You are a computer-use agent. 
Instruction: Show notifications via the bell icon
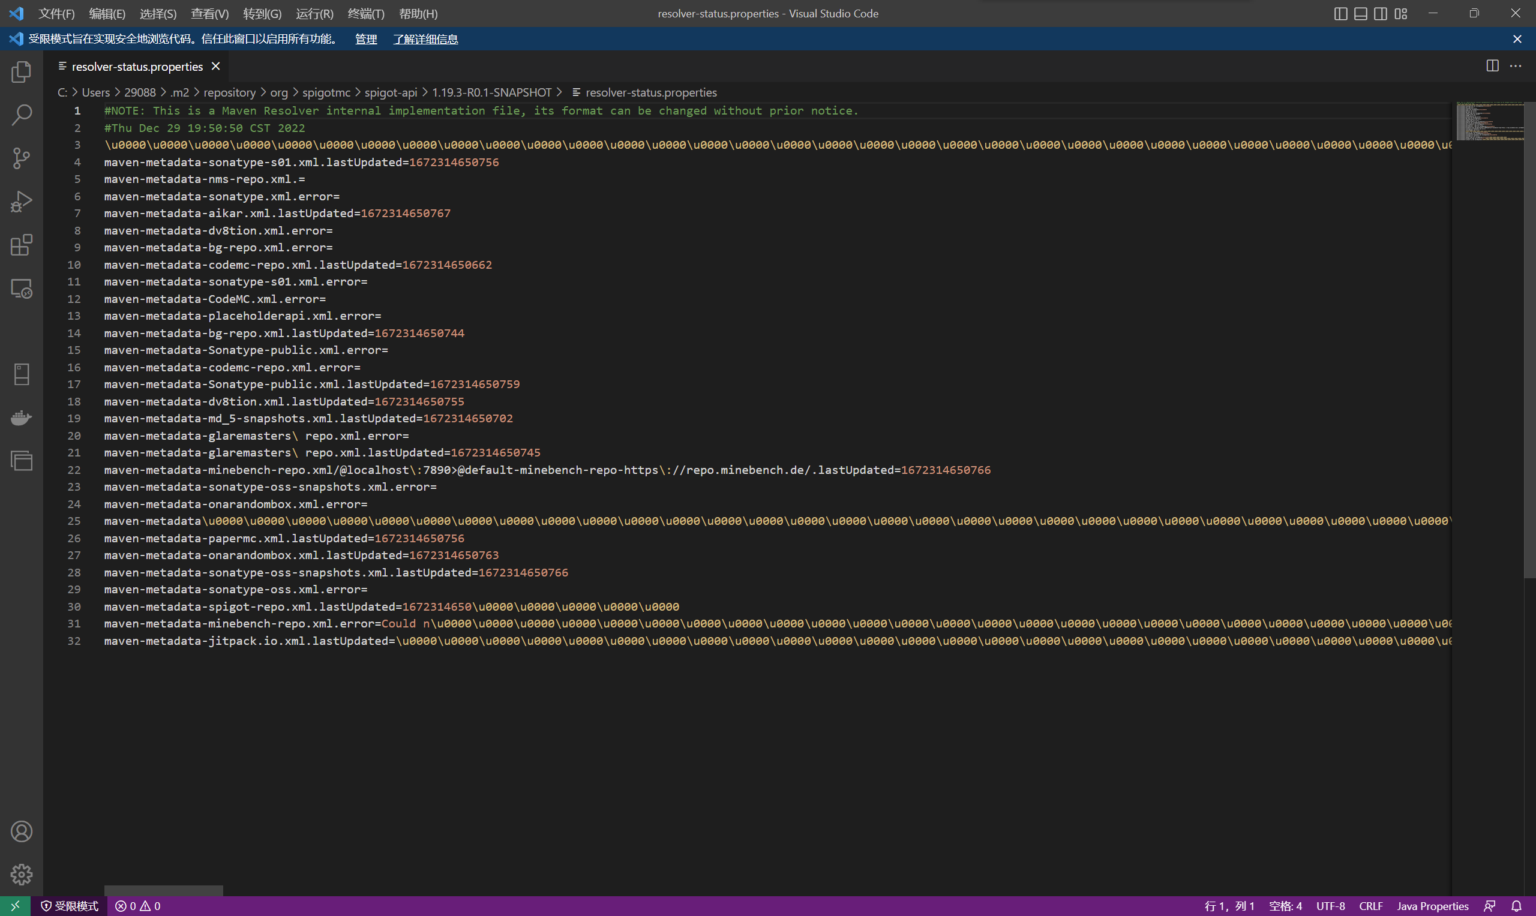pyautogui.click(x=1516, y=905)
